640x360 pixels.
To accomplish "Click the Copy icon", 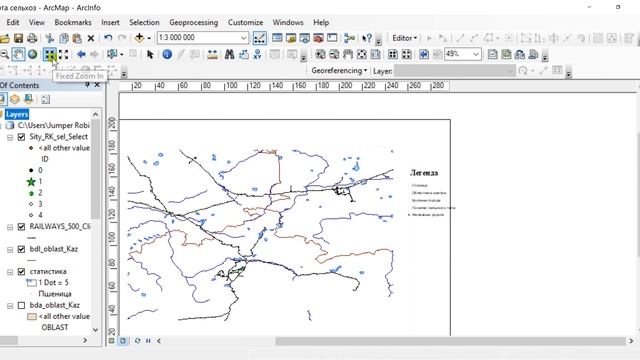I will [x=64, y=38].
